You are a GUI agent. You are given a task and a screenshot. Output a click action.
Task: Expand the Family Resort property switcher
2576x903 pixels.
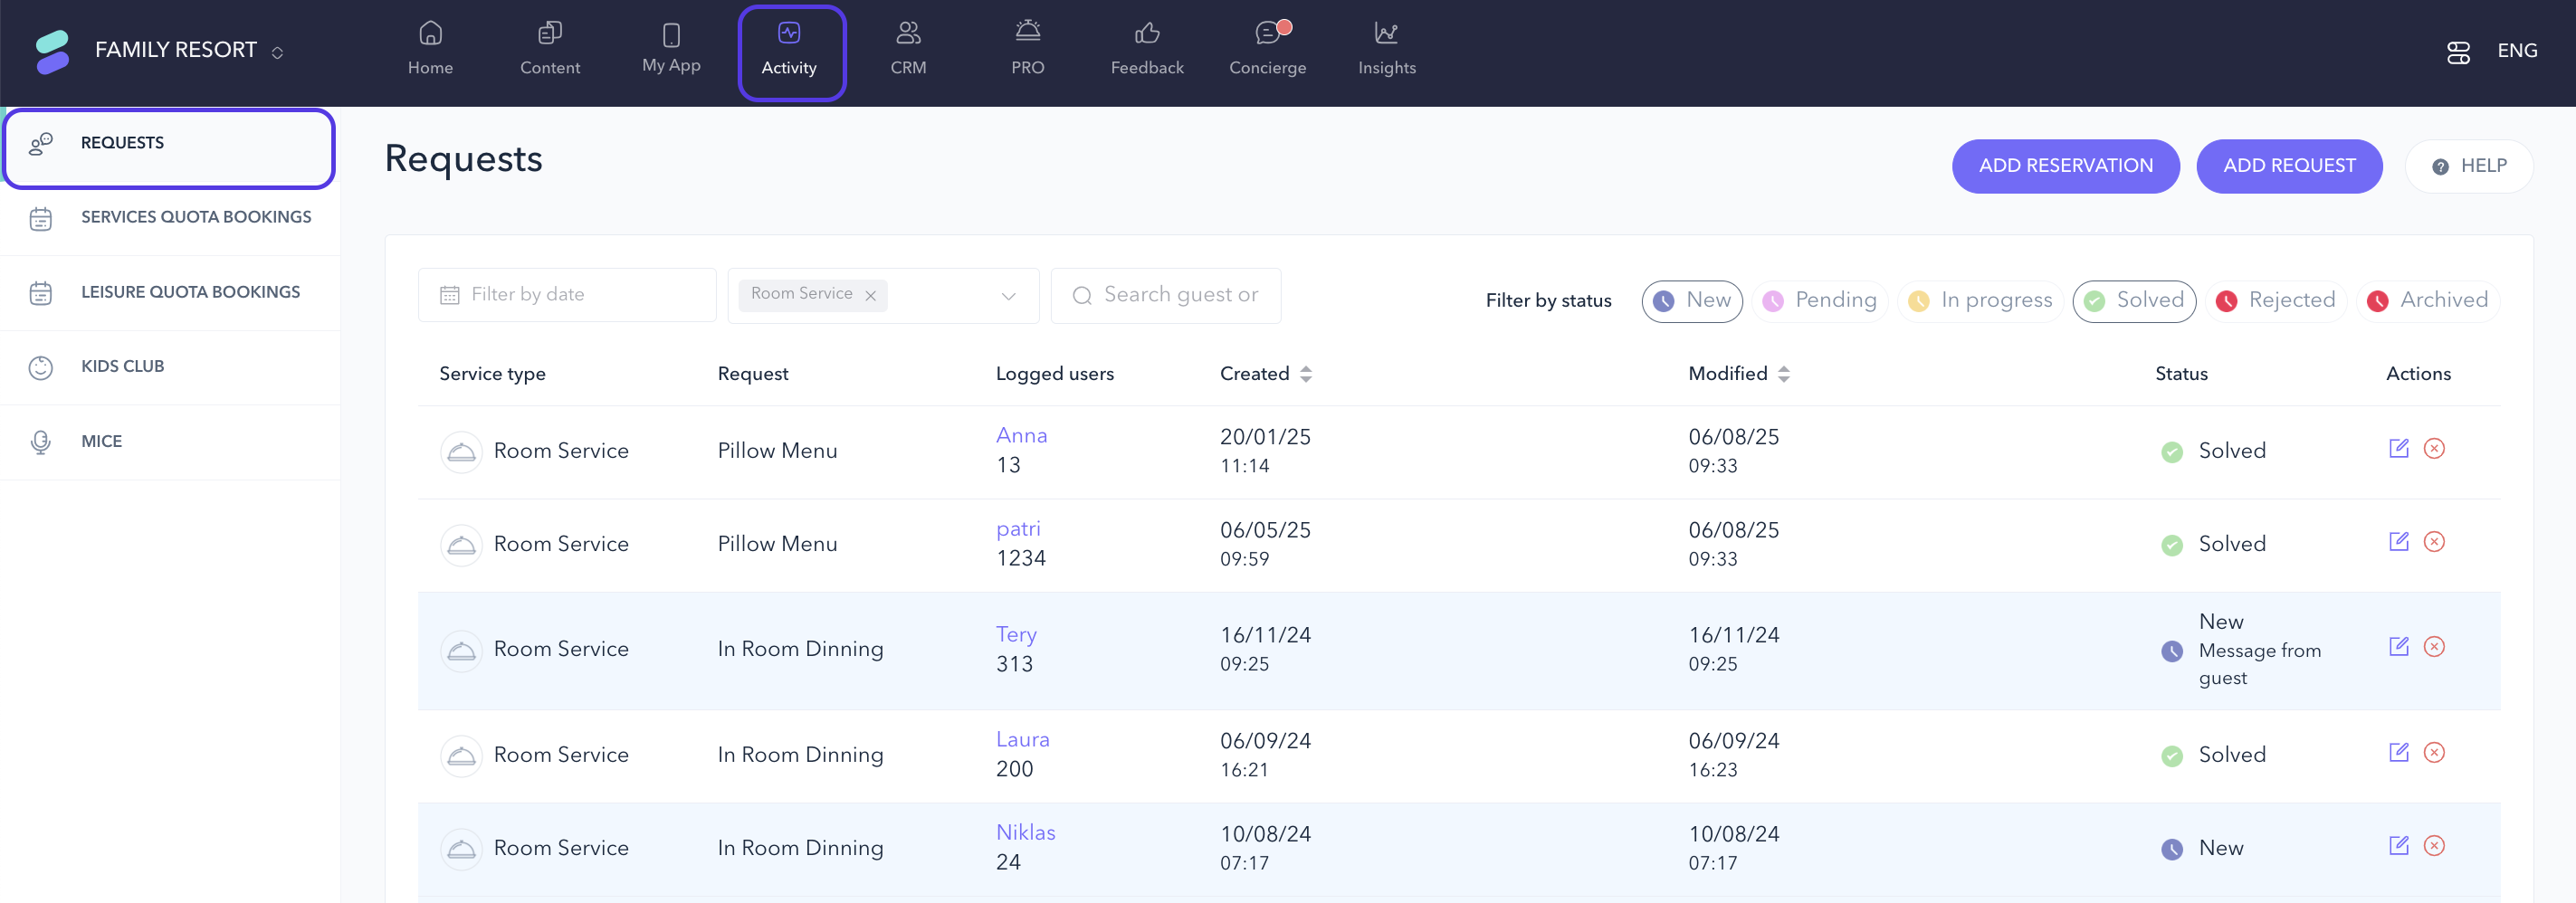coord(278,52)
